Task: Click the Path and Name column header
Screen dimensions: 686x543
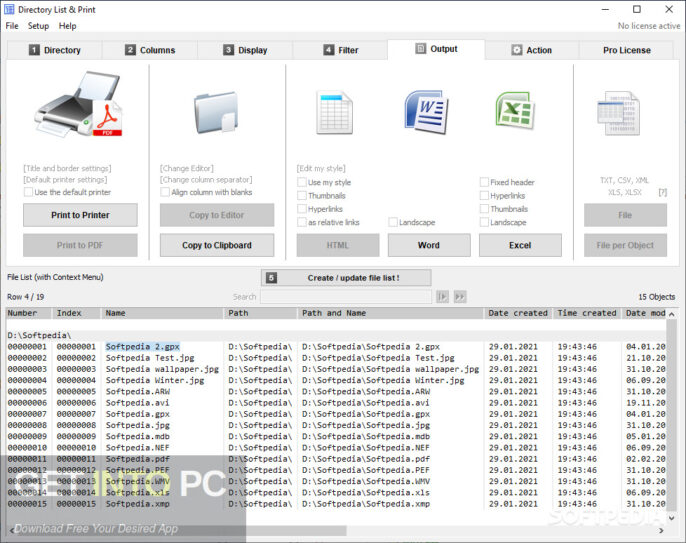Action: pos(391,313)
